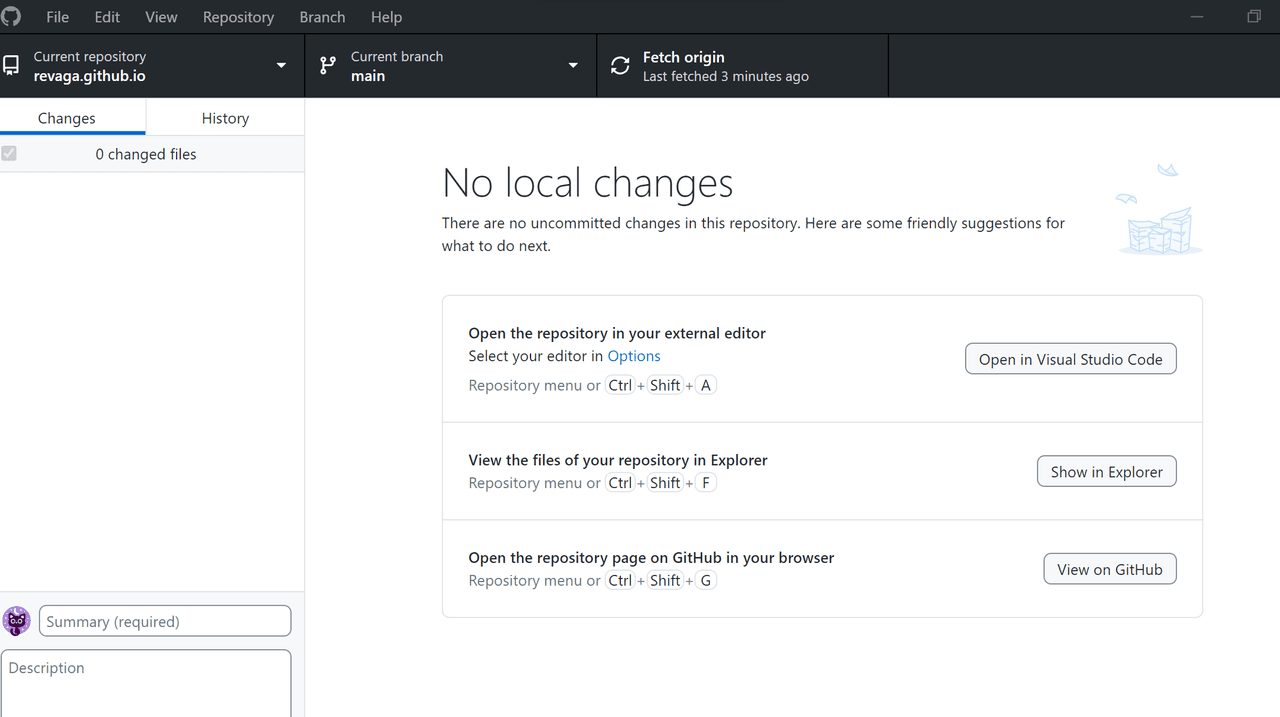Toggle the select-all changed files checkbox

[10, 154]
